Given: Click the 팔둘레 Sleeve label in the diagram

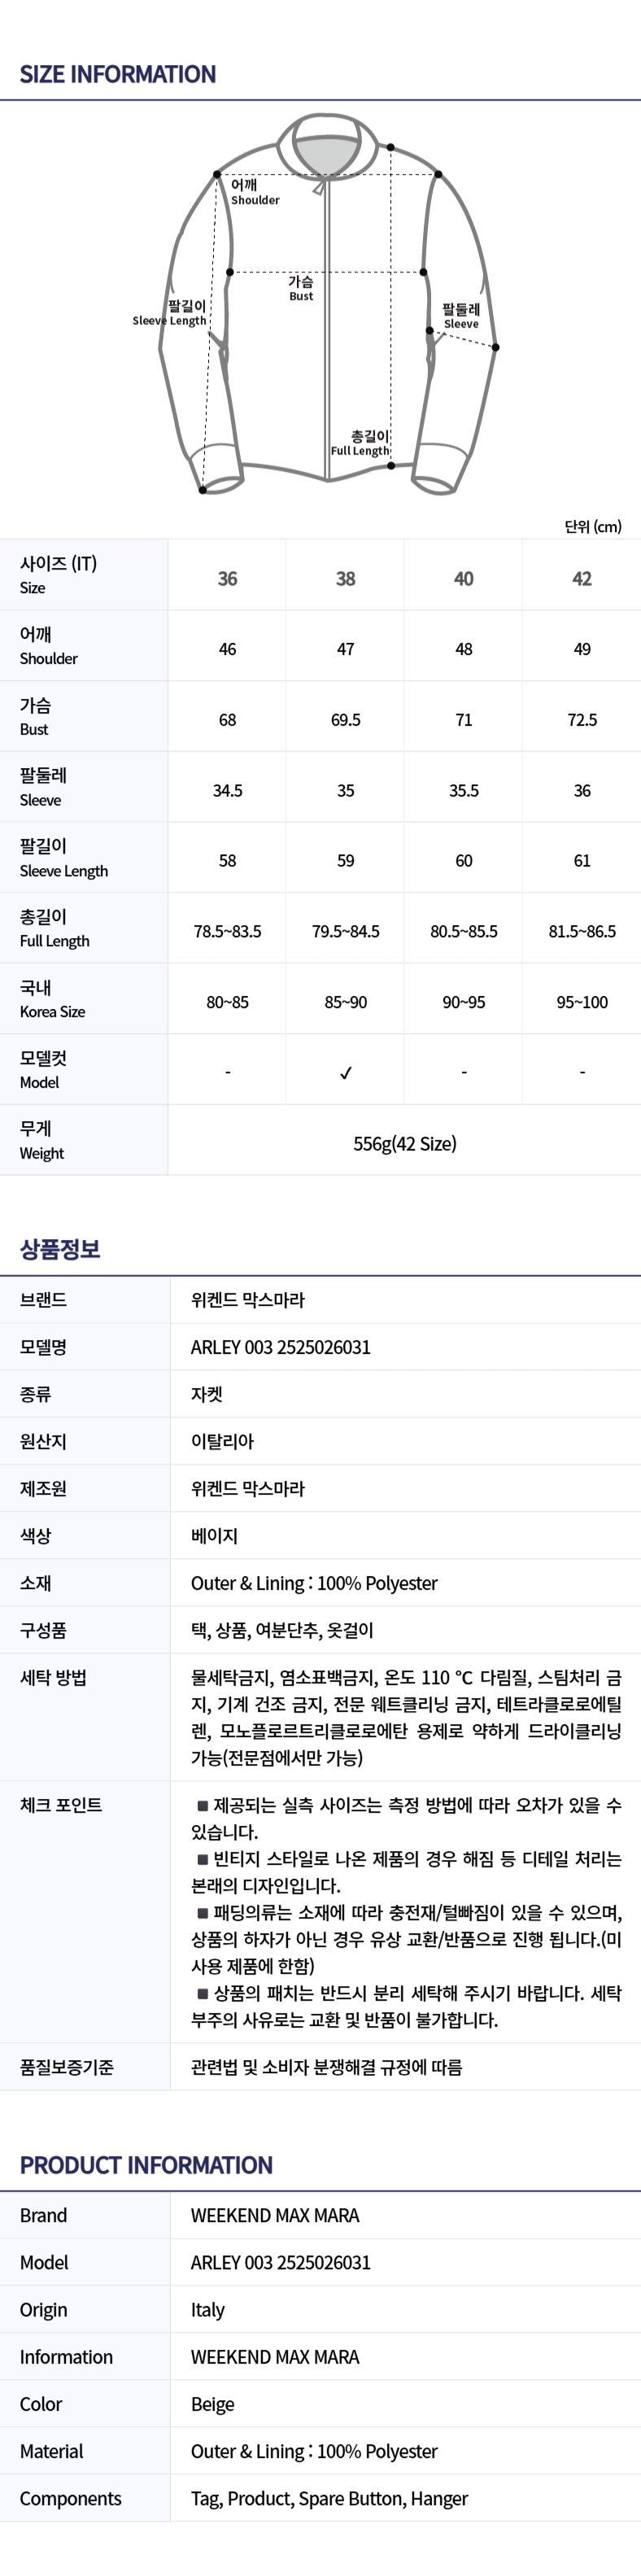Looking at the screenshot, I should [x=461, y=316].
